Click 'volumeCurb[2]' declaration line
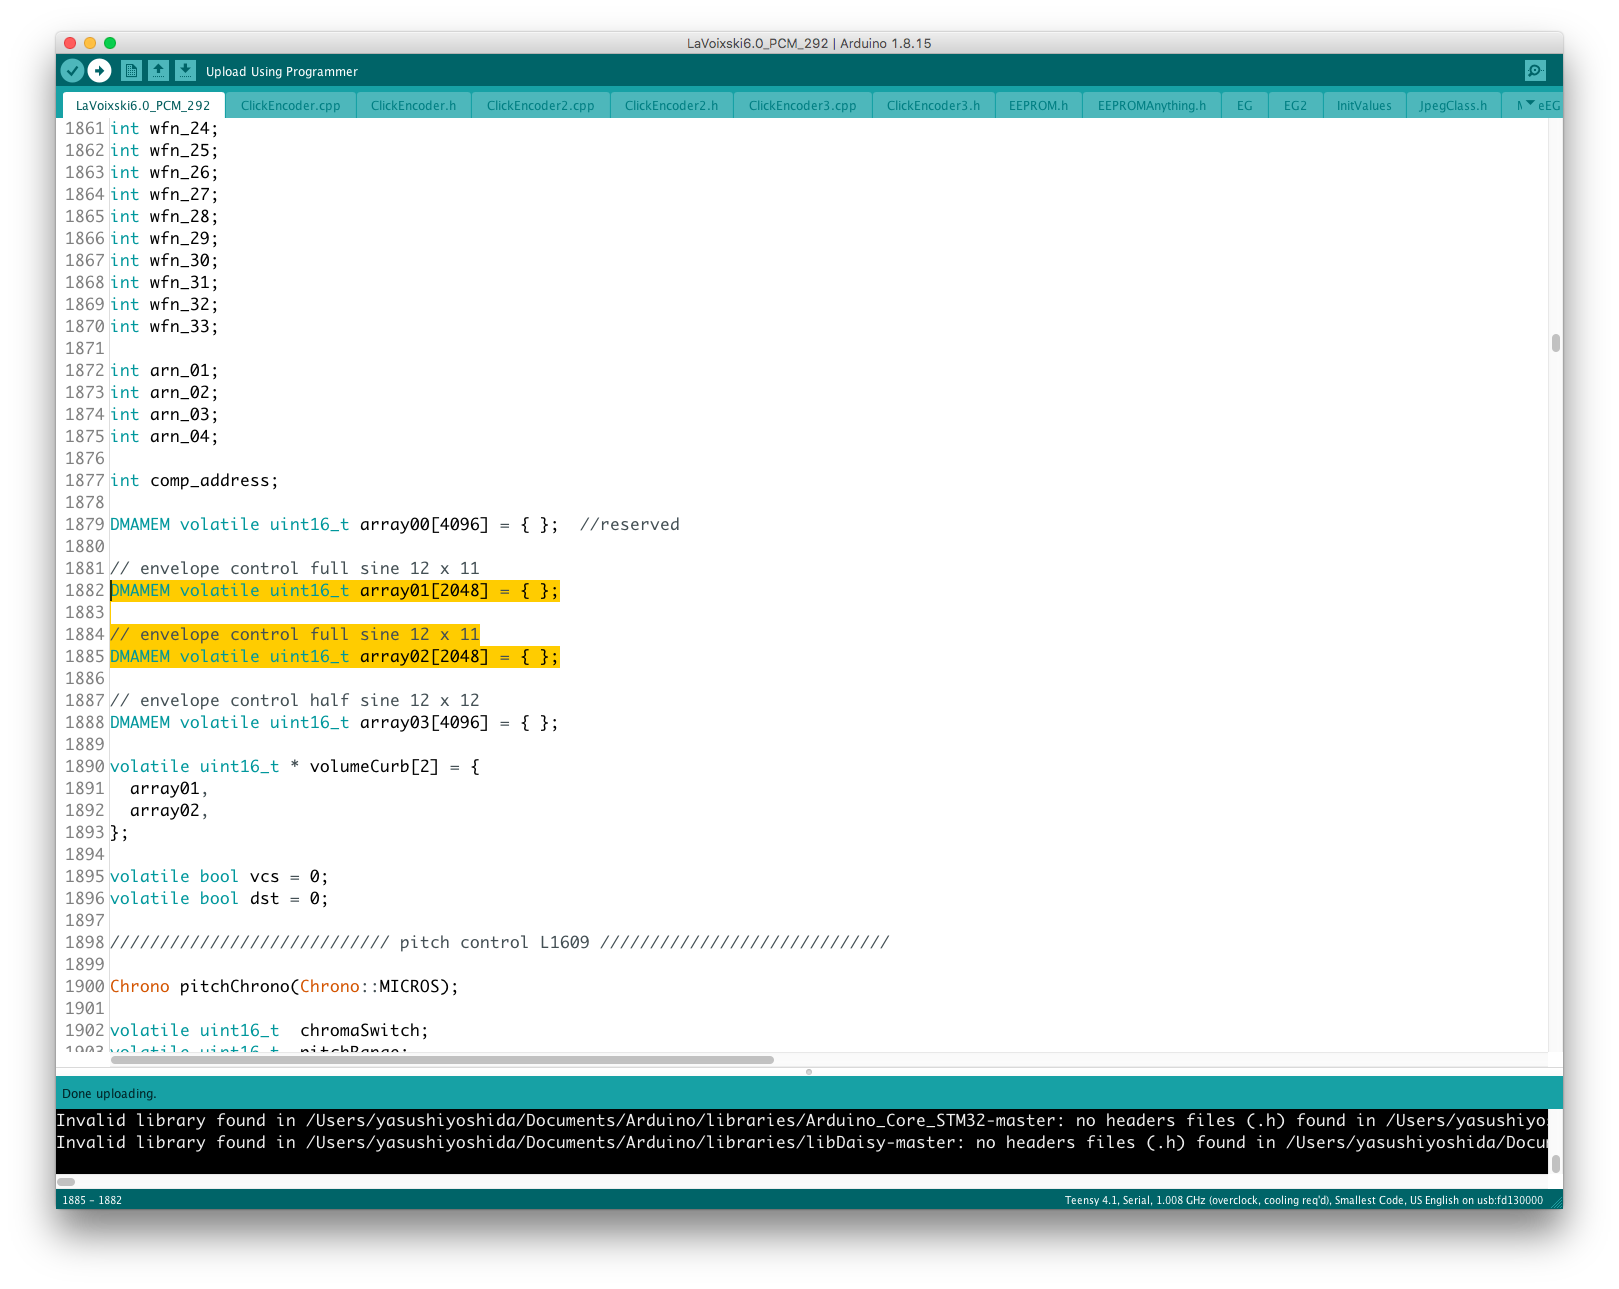Image resolution: width=1619 pixels, height=1289 pixels. (294, 767)
